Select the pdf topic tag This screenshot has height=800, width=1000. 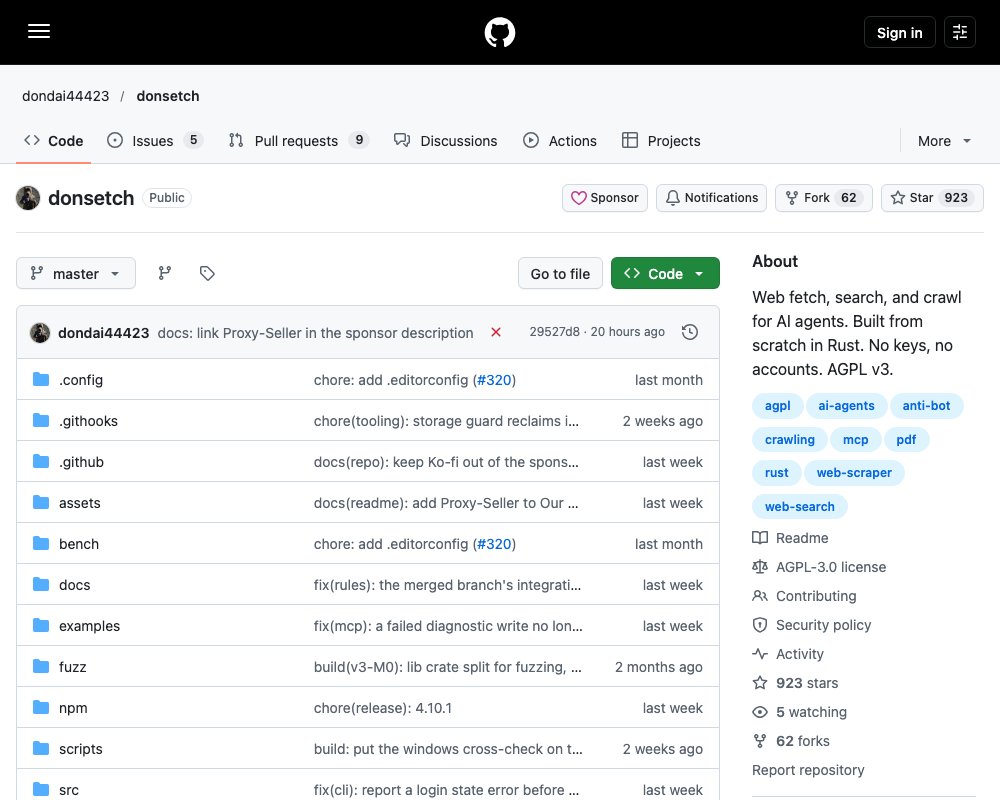(x=906, y=440)
